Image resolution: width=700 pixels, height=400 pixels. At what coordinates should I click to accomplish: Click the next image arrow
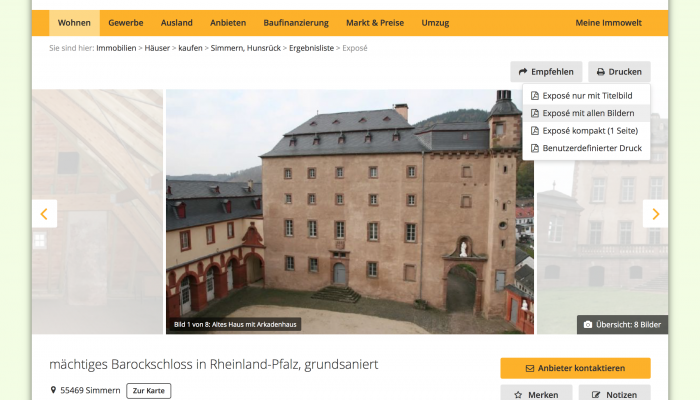click(655, 214)
